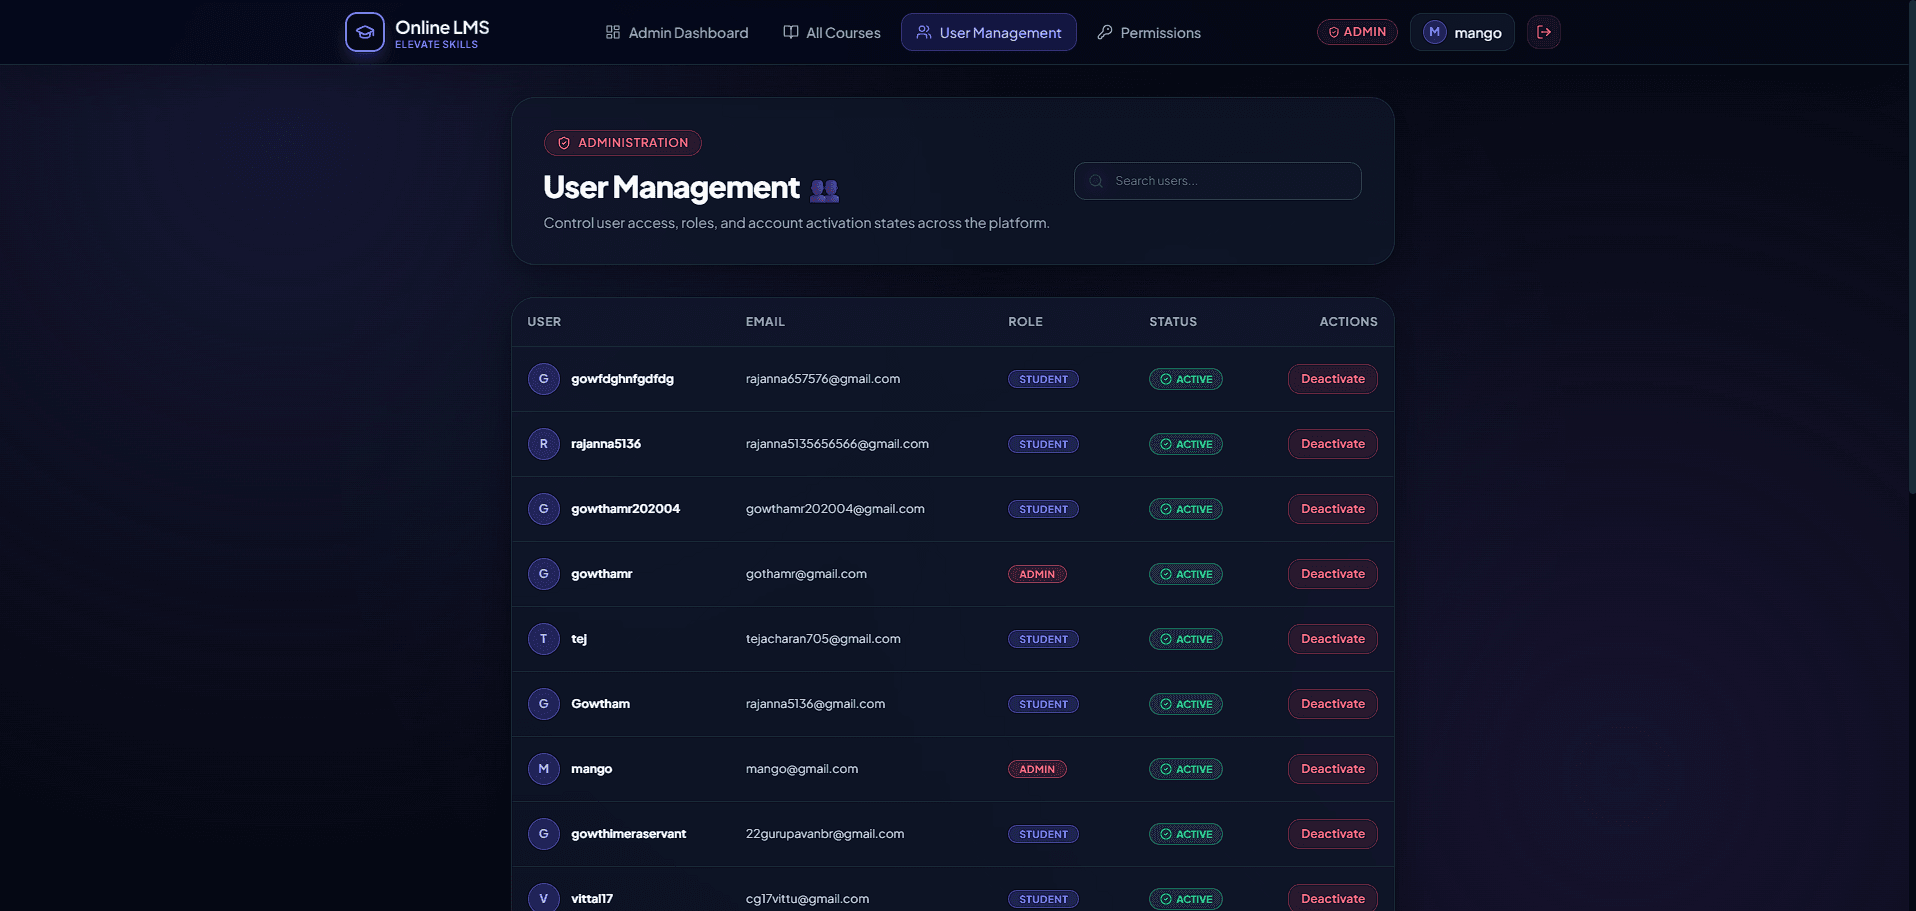
Task: Click the ADMIN shield badge in header
Action: (1357, 32)
